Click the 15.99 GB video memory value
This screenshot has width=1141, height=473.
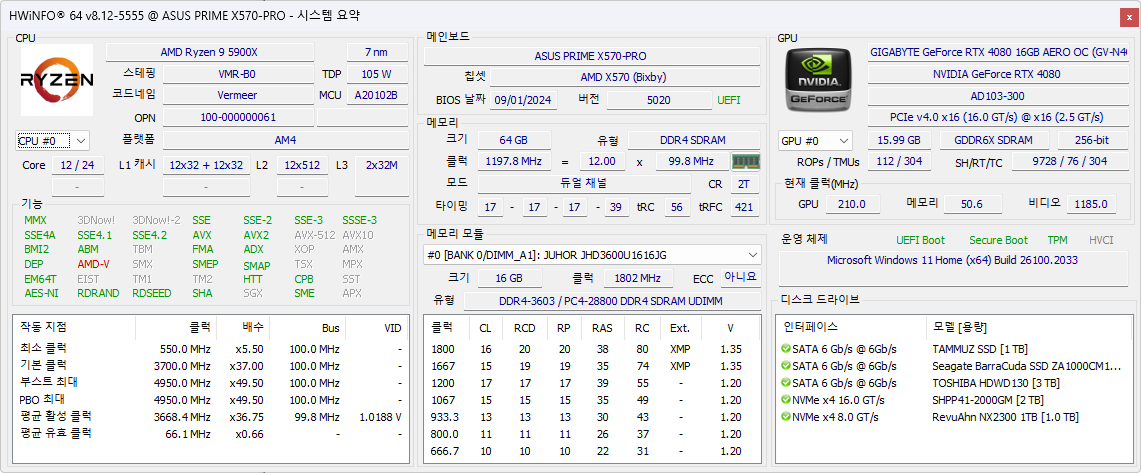coord(899,140)
